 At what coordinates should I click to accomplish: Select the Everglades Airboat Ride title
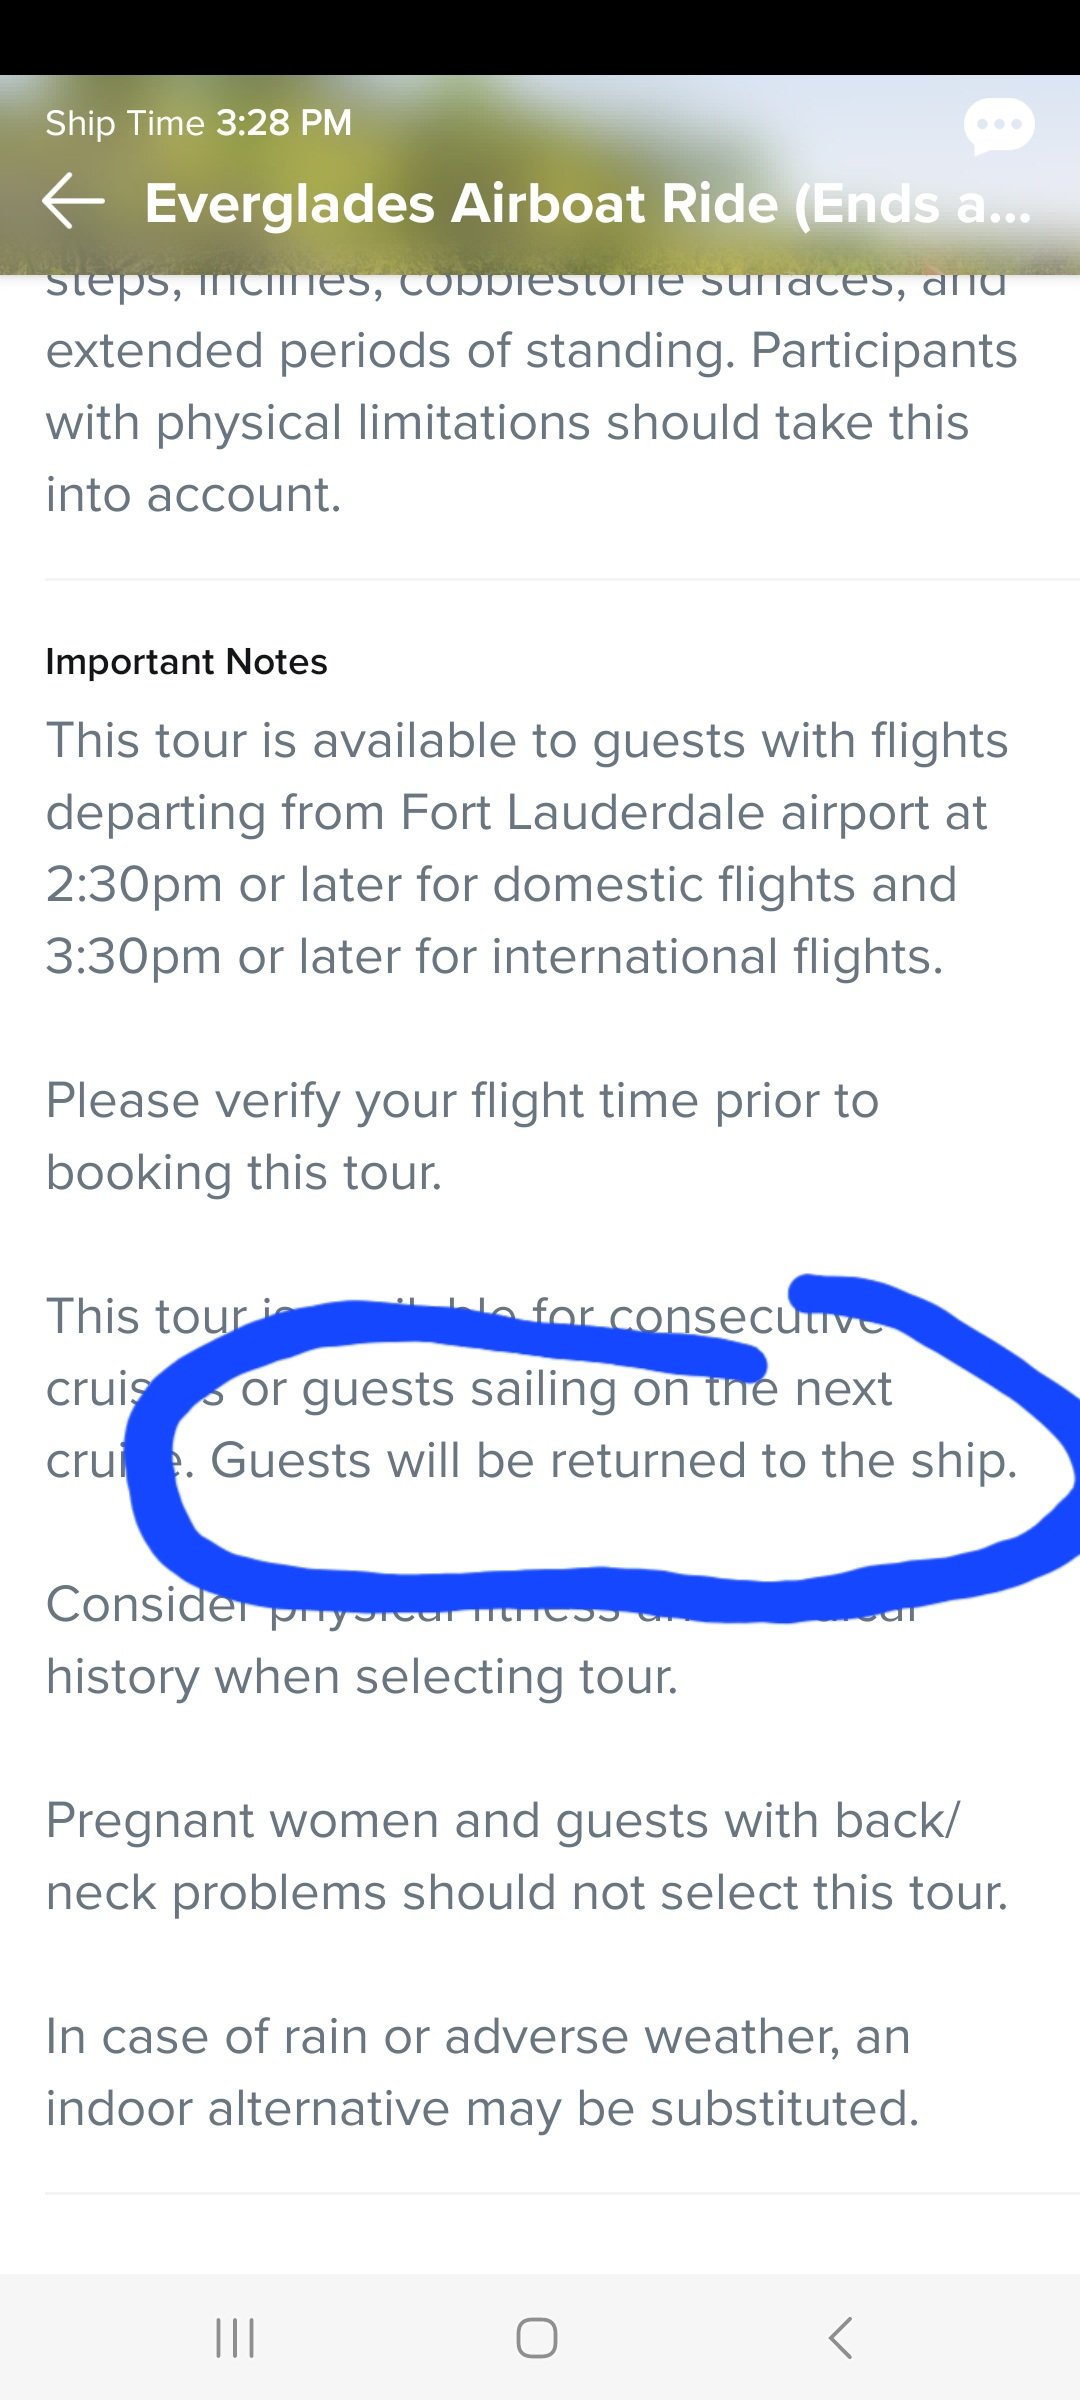588,204
